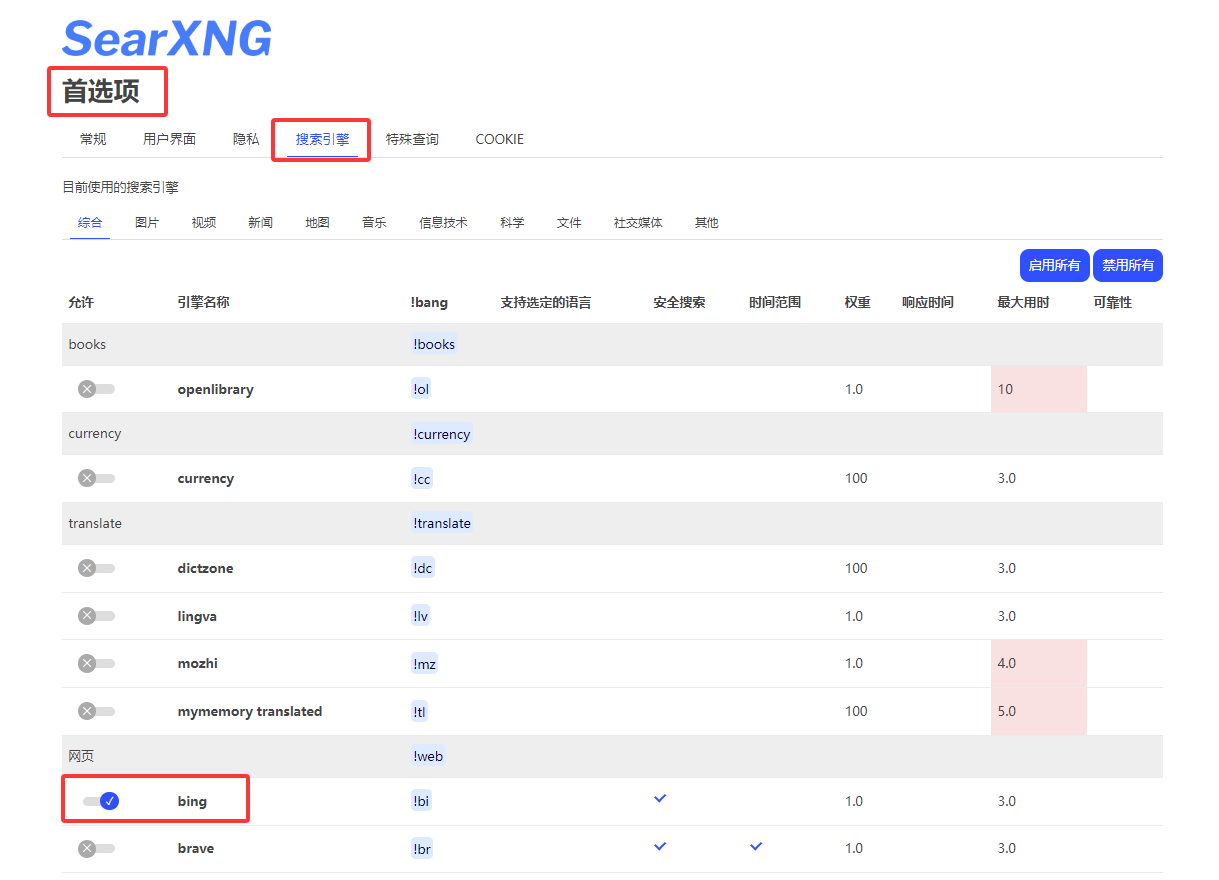
Task: Show the 图片 engine category
Action: click(147, 222)
